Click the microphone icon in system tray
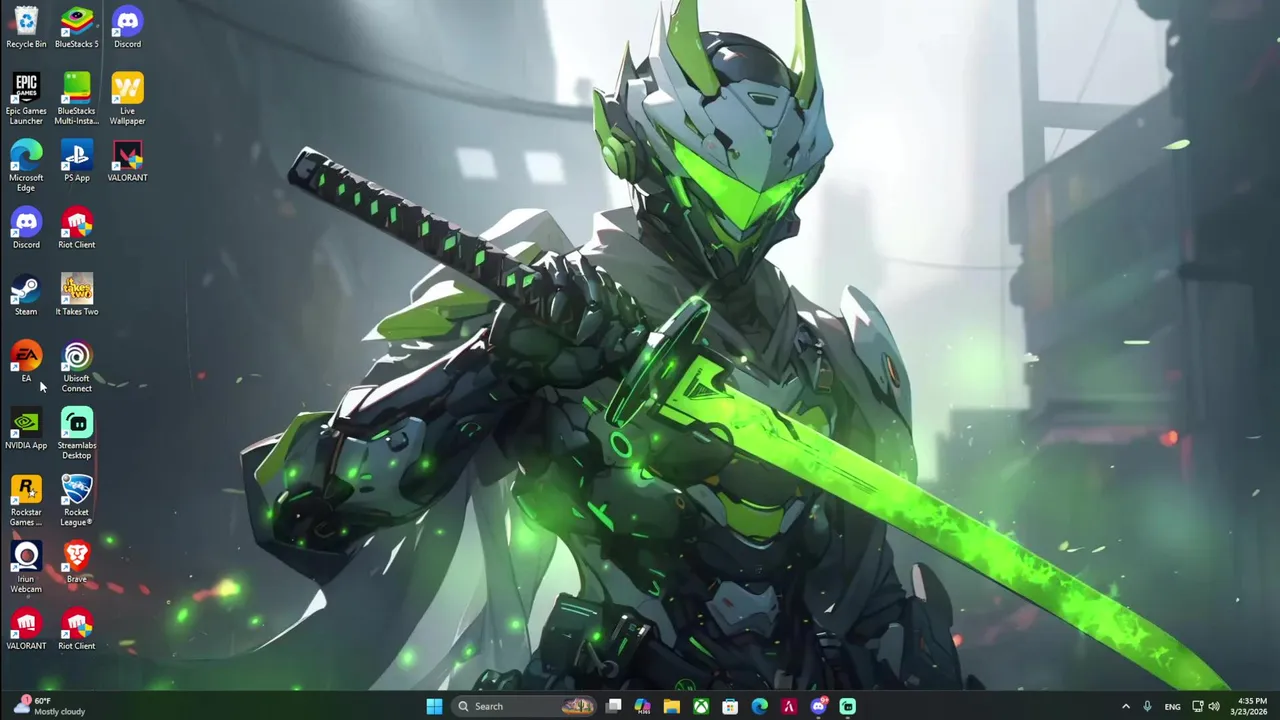This screenshot has width=1280, height=720. point(1147,706)
